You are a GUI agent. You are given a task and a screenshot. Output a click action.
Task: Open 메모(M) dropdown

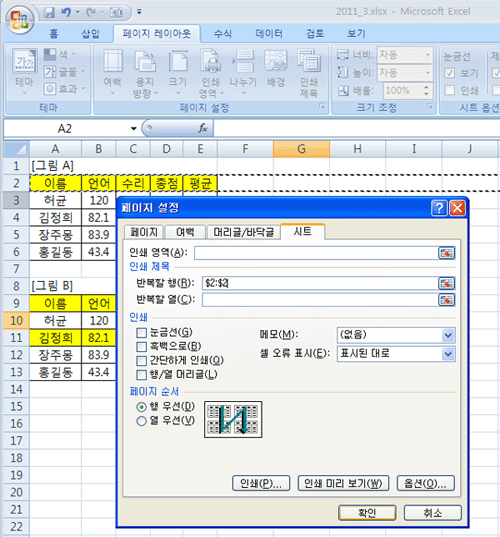[448, 335]
